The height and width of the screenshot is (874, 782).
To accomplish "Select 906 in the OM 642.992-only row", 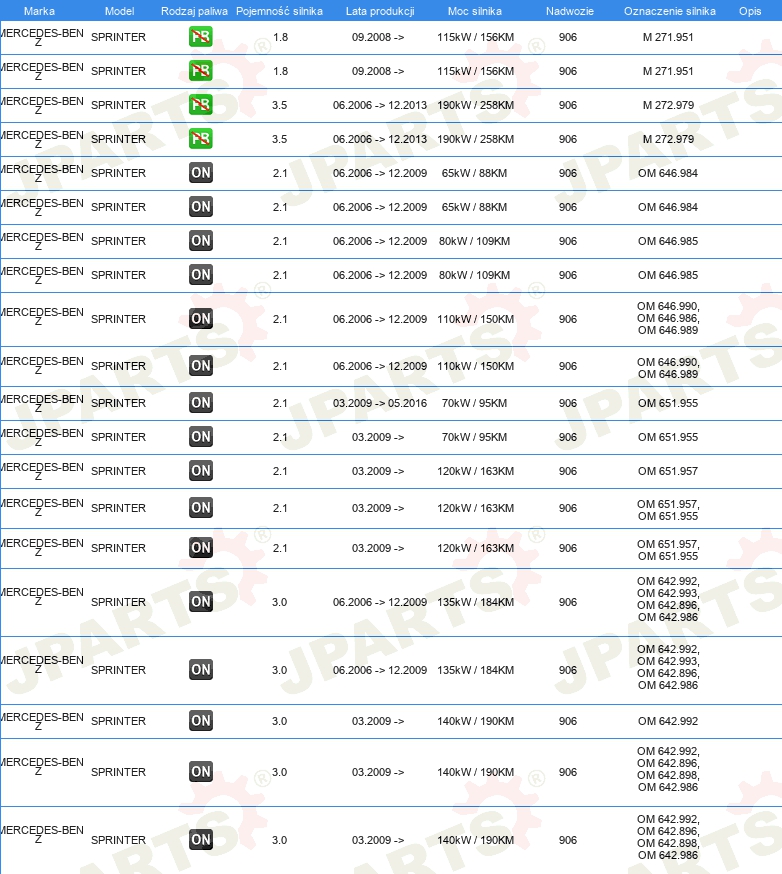I will (568, 721).
